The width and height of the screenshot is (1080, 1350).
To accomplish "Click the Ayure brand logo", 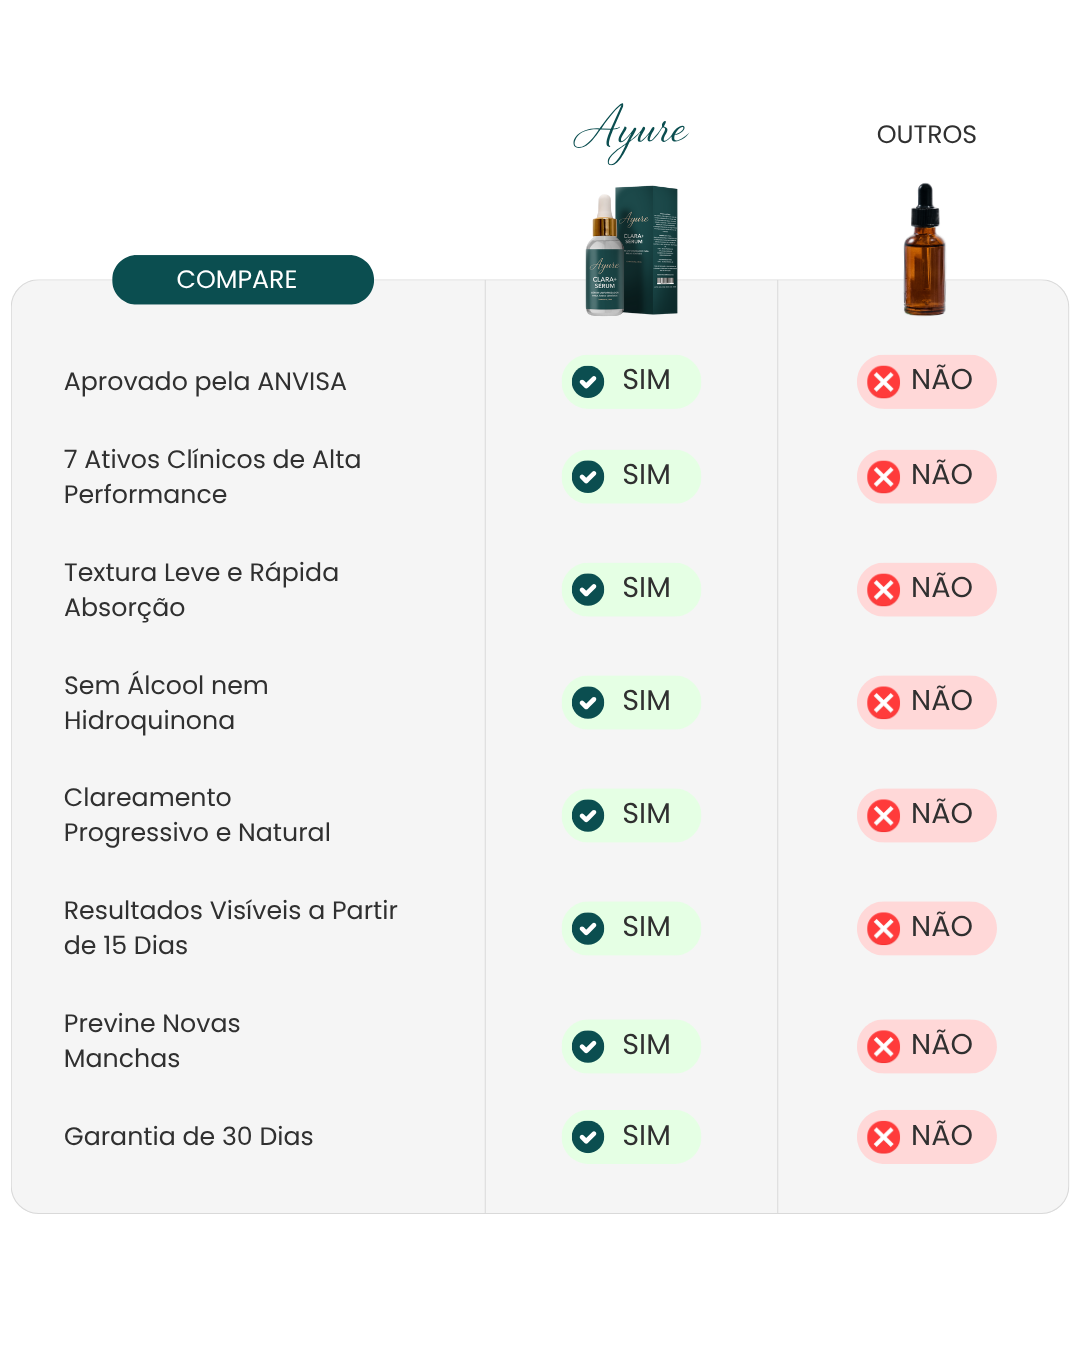I will click(x=630, y=133).
